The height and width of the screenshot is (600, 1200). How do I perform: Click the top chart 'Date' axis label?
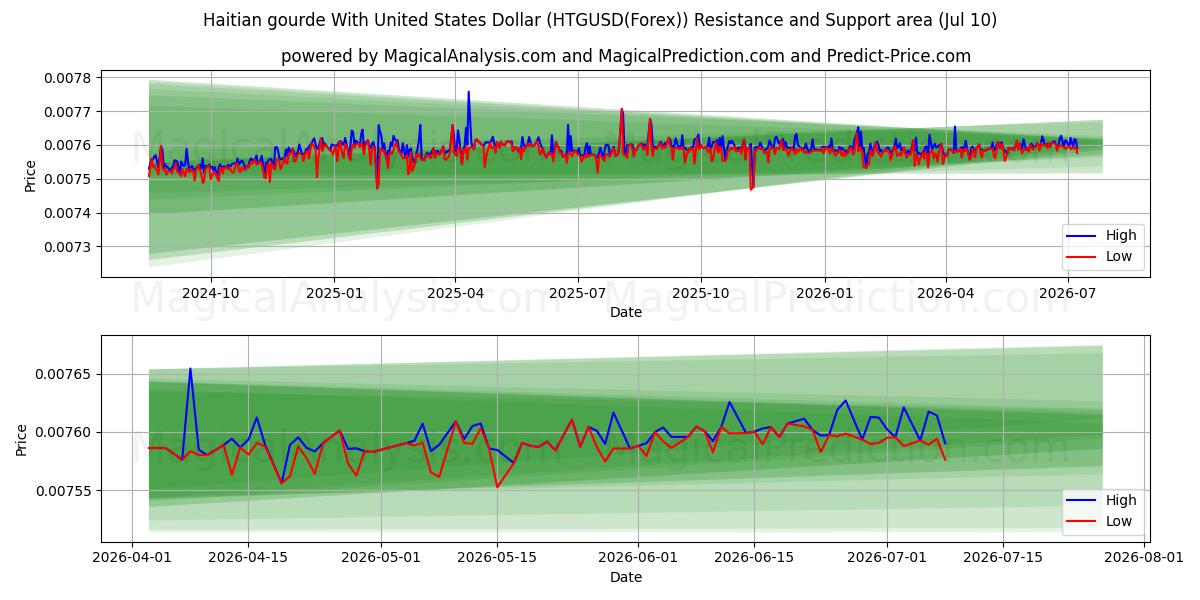pyautogui.click(x=626, y=313)
